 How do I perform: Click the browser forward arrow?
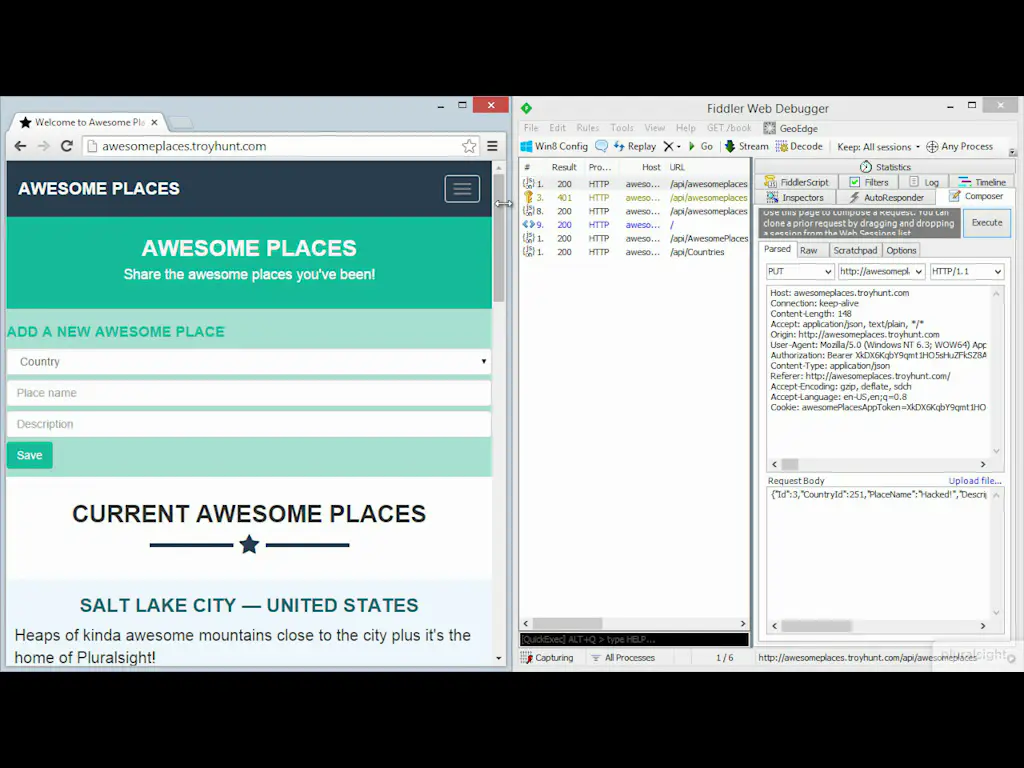[x=43, y=146]
